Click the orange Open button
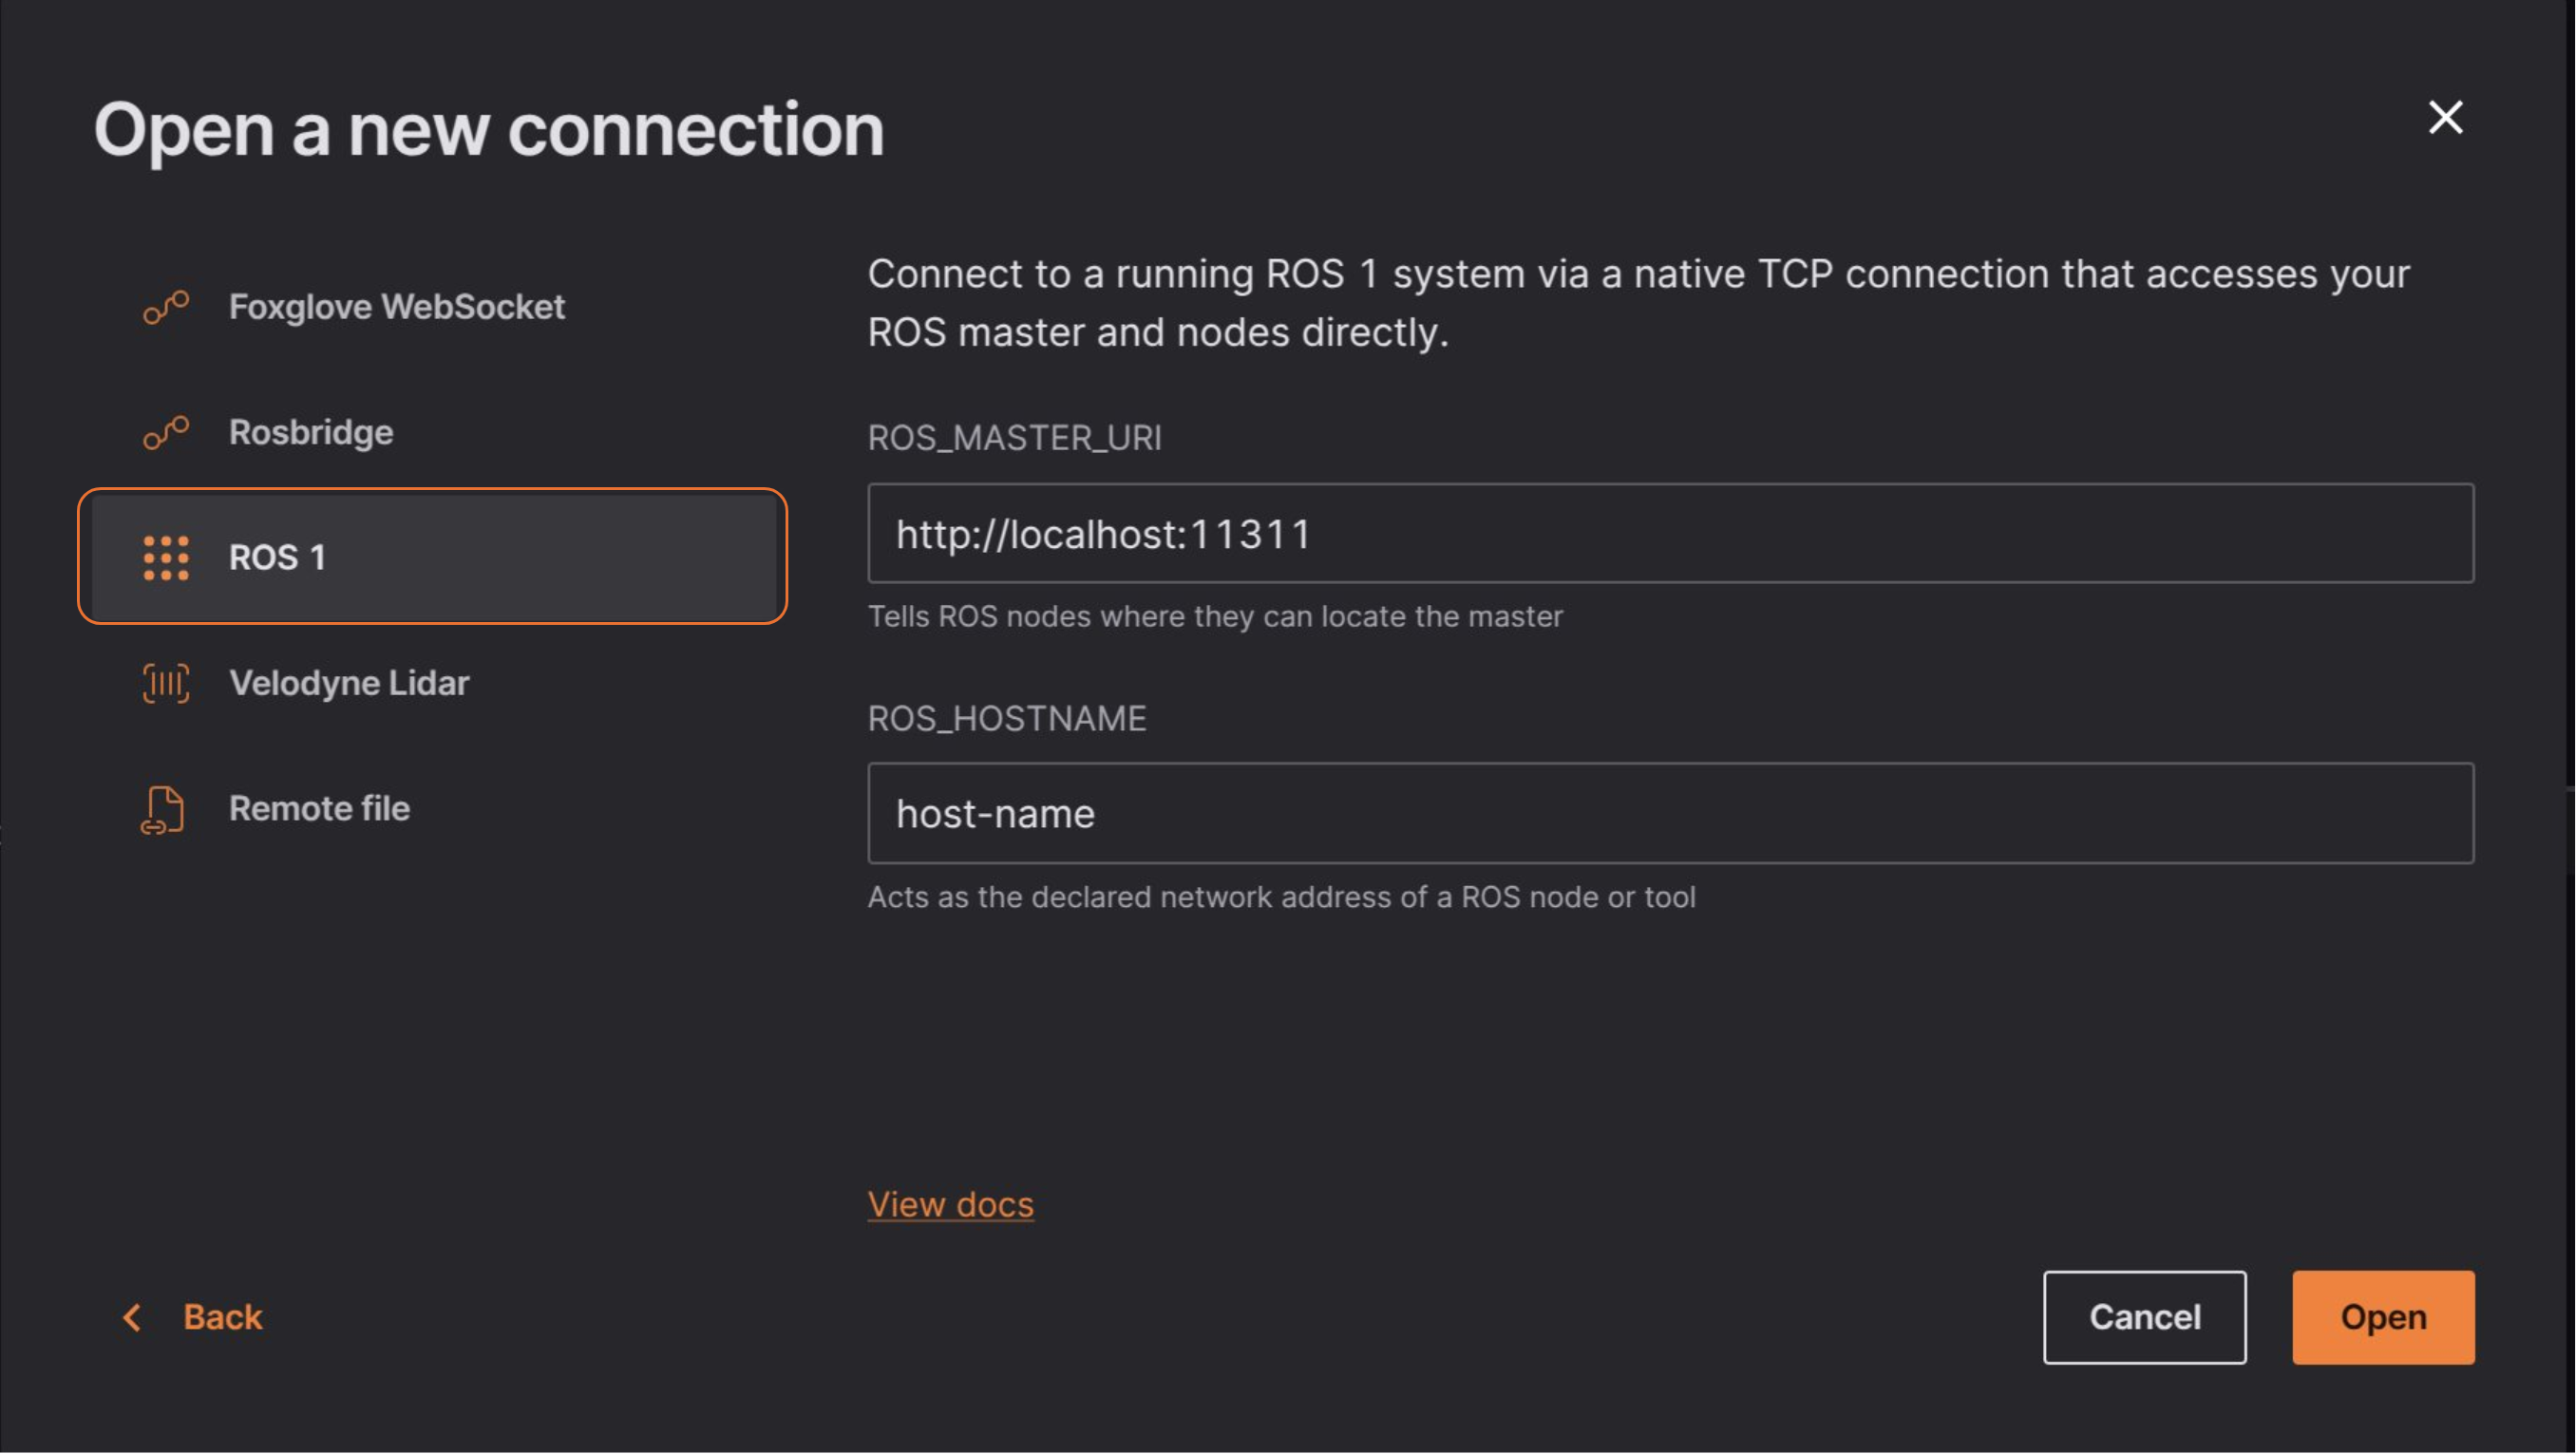2576x1454 pixels. click(2384, 1318)
